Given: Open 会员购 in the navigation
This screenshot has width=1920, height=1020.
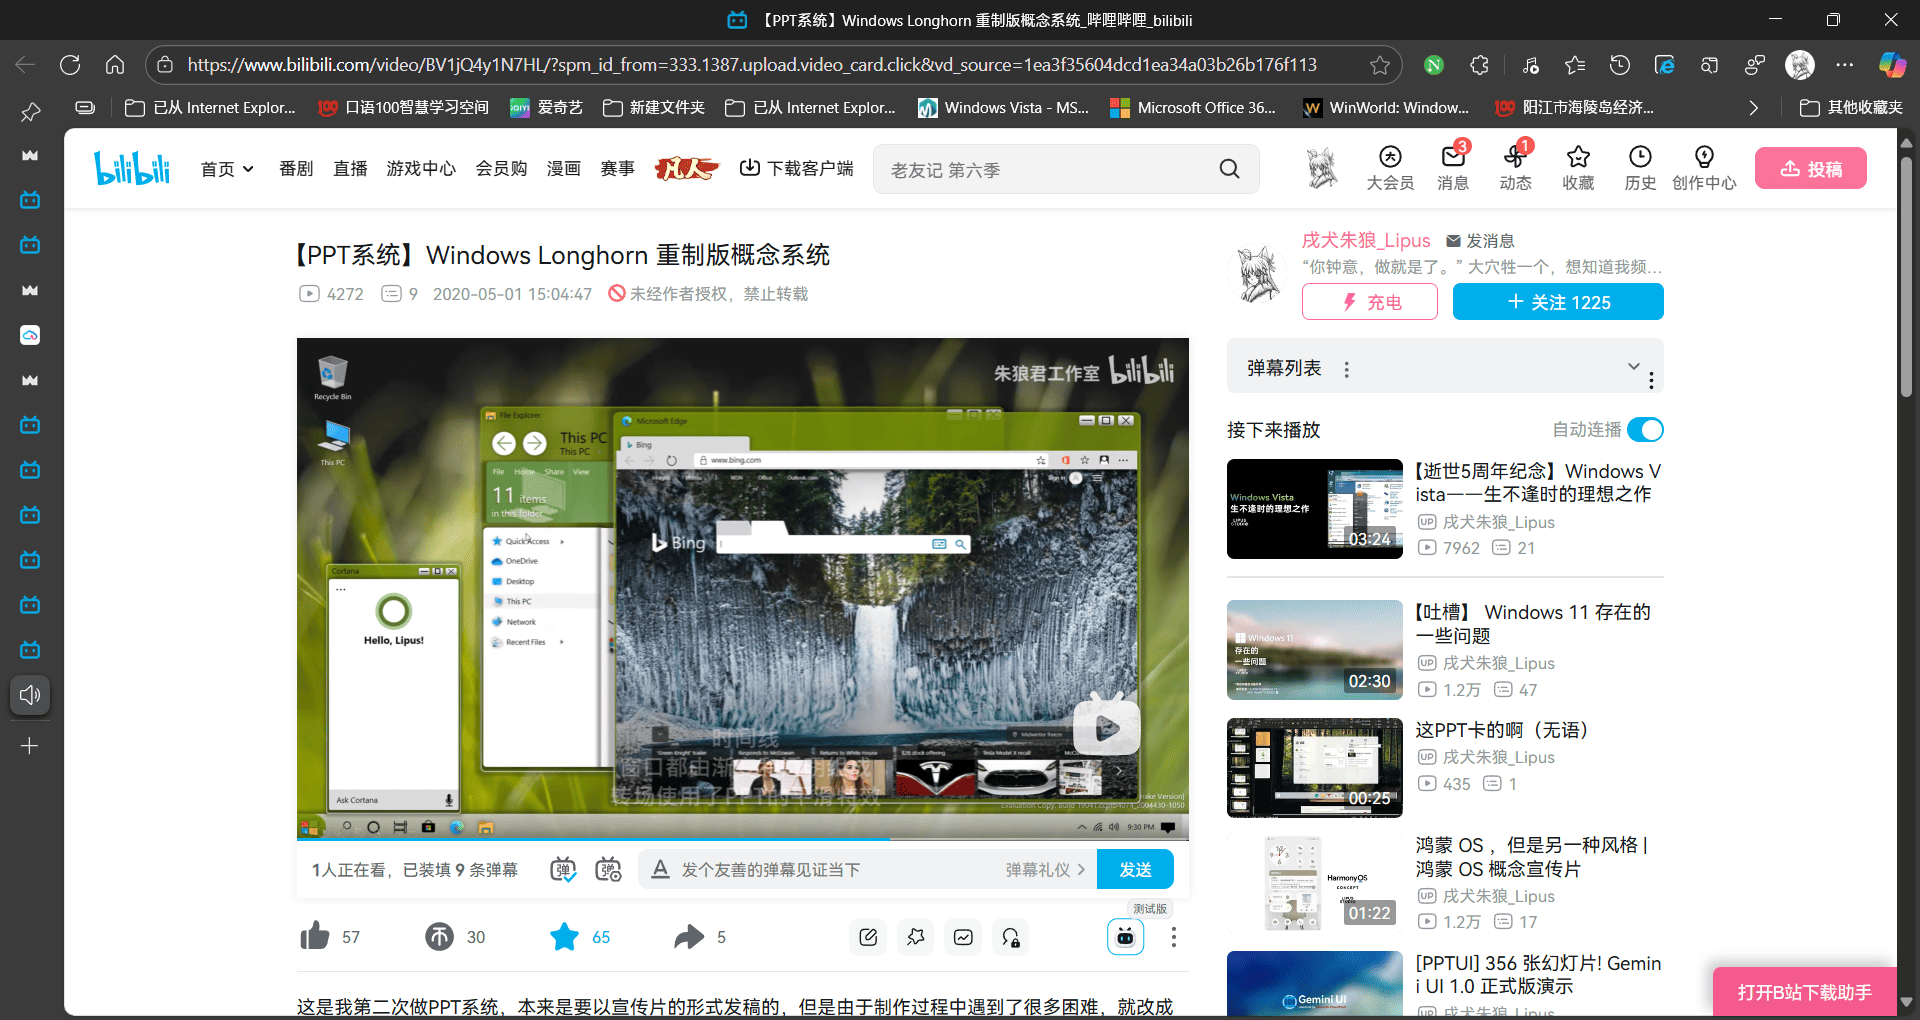Looking at the screenshot, I should pyautogui.click(x=501, y=169).
